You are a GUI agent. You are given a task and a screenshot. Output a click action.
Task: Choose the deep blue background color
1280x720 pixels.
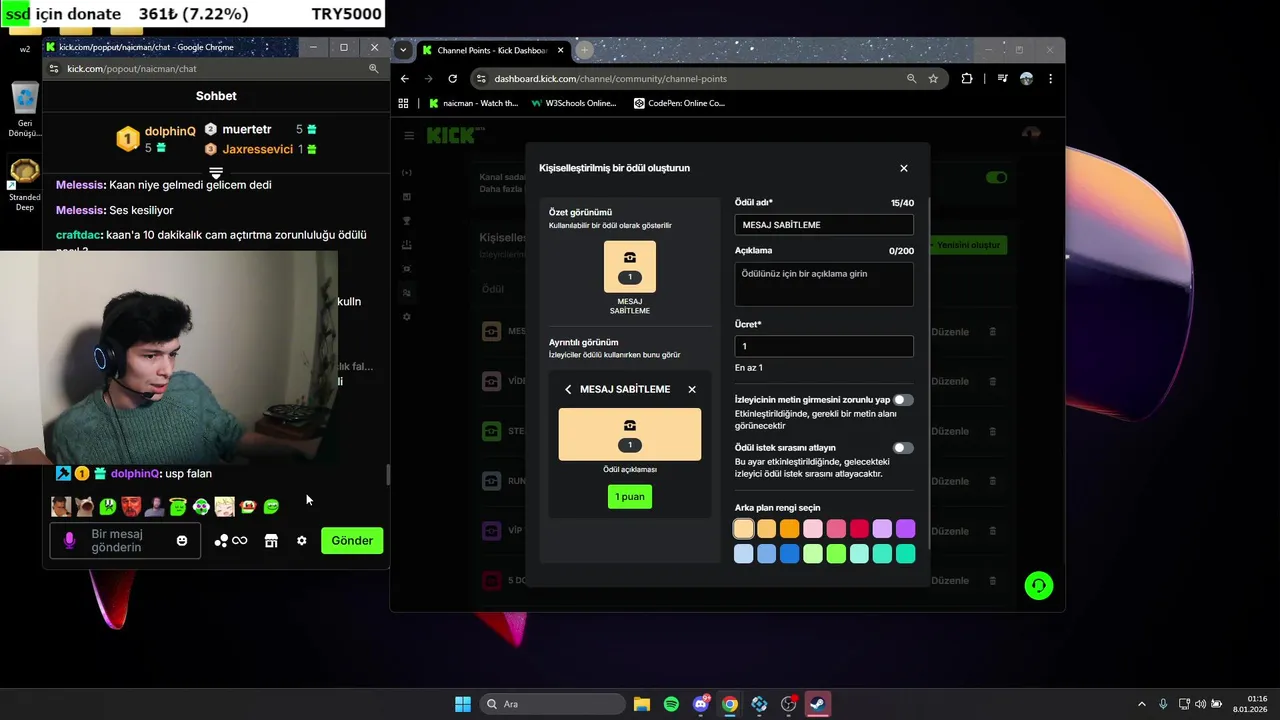click(790, 554)
